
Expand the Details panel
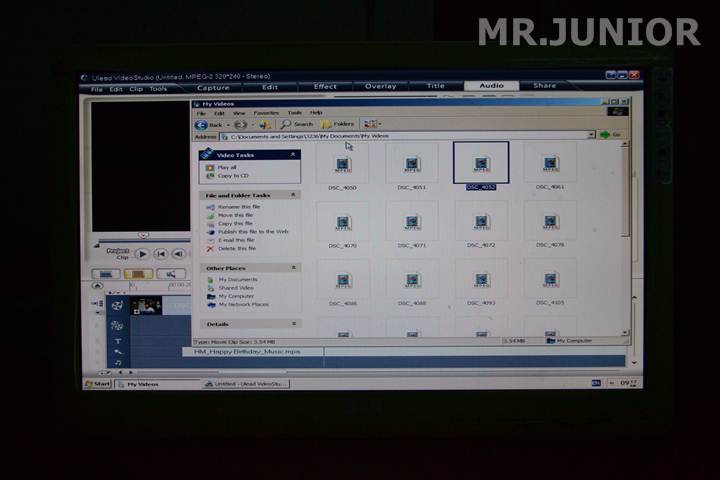[294, 323]
